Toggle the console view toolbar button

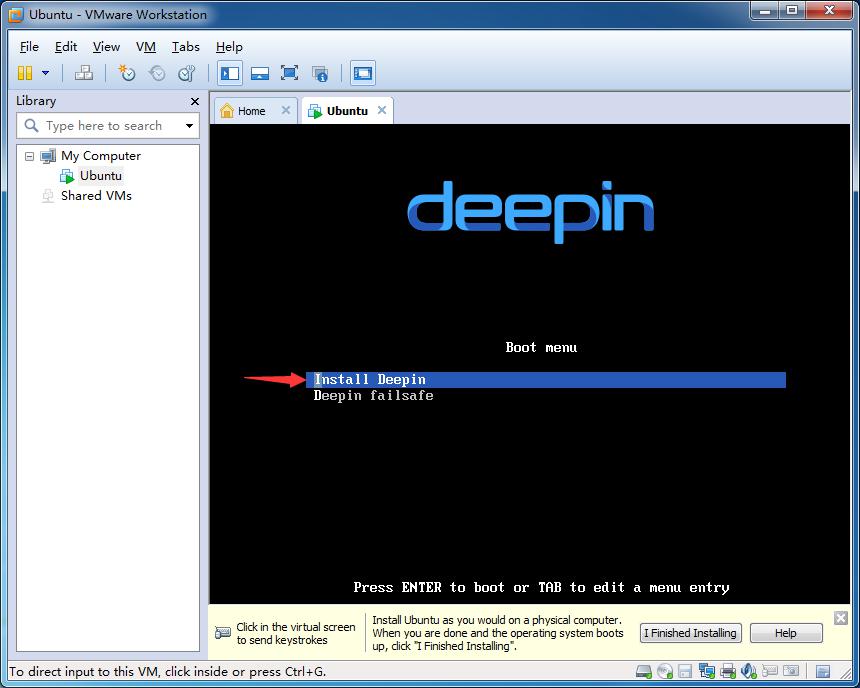point(363,73)
